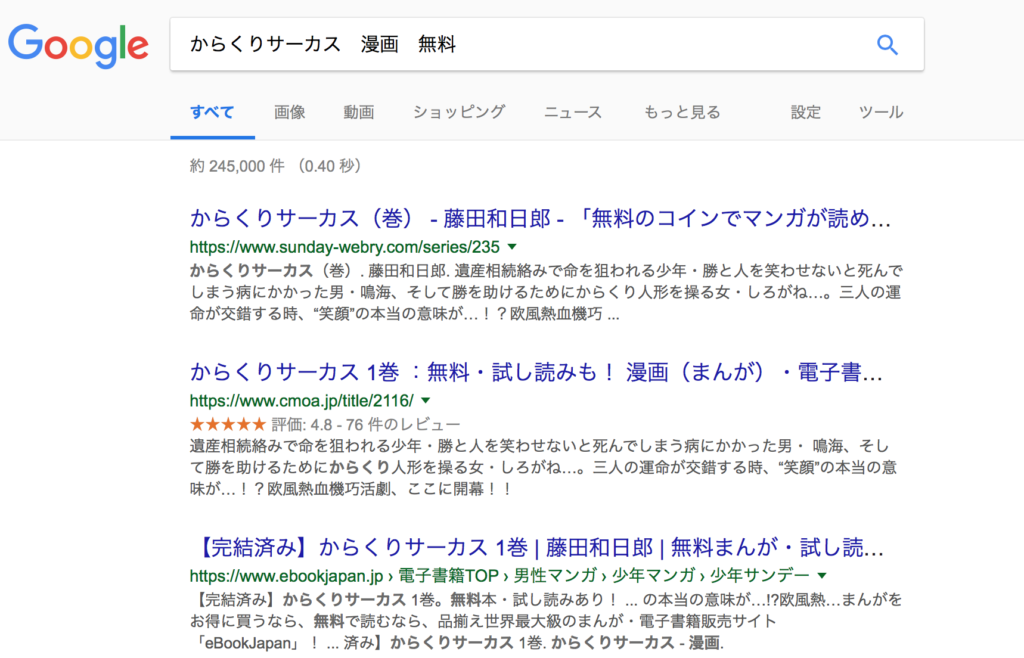Expand the dropdown arrow beside the sunday-webry.com URL
This screenshot has height=658, width=1024.
(512, 247)
